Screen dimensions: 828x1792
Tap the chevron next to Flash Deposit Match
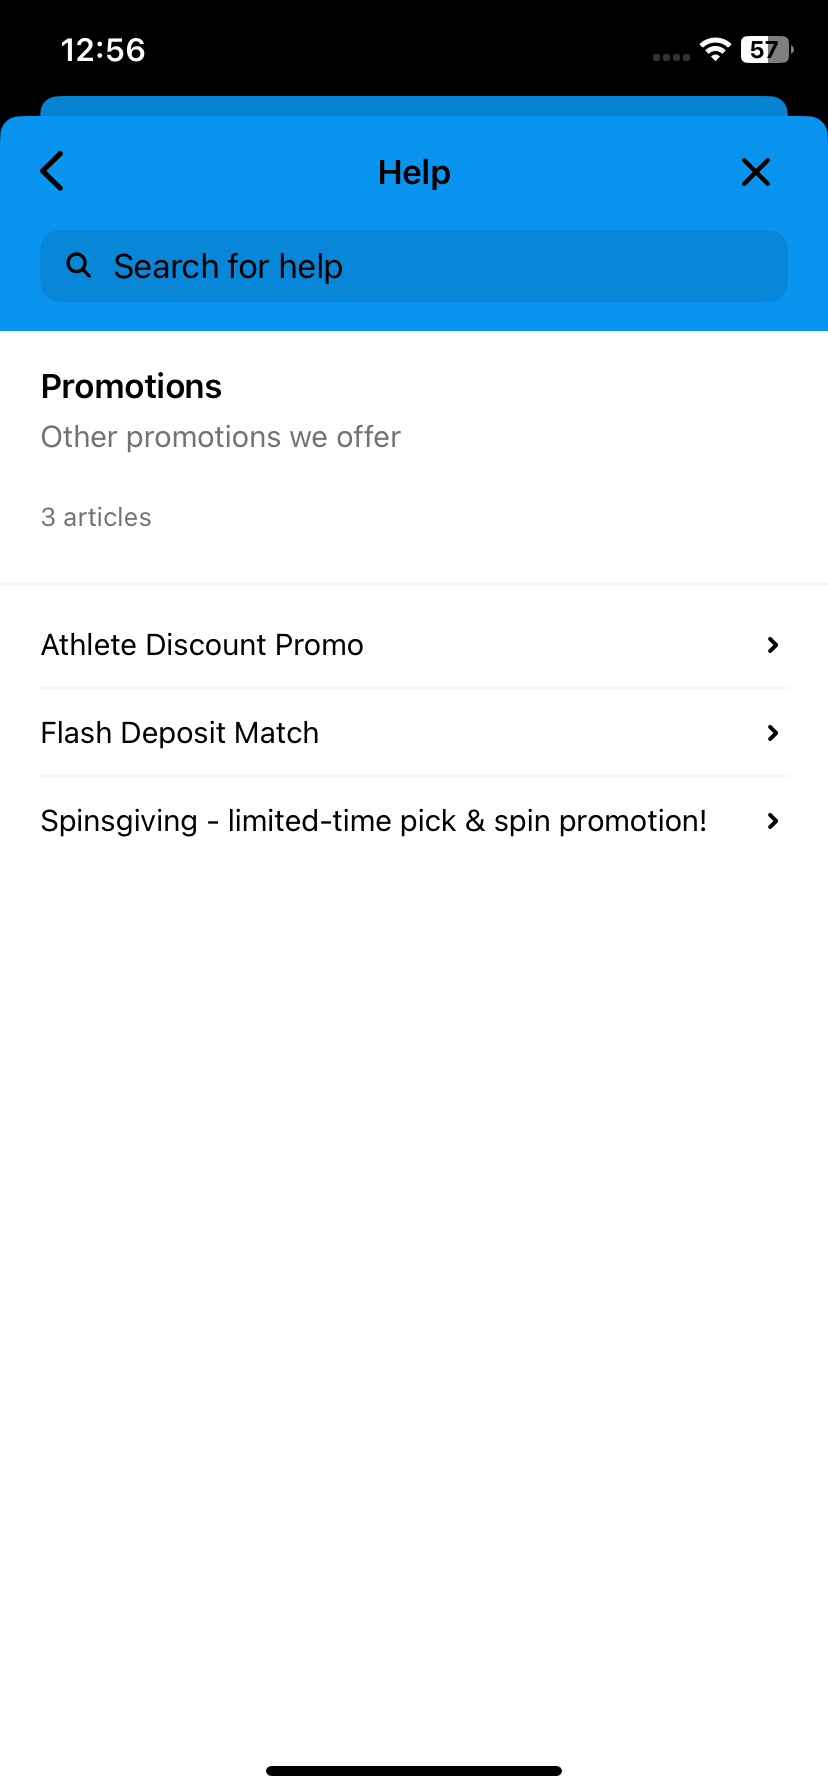point(772,733)
